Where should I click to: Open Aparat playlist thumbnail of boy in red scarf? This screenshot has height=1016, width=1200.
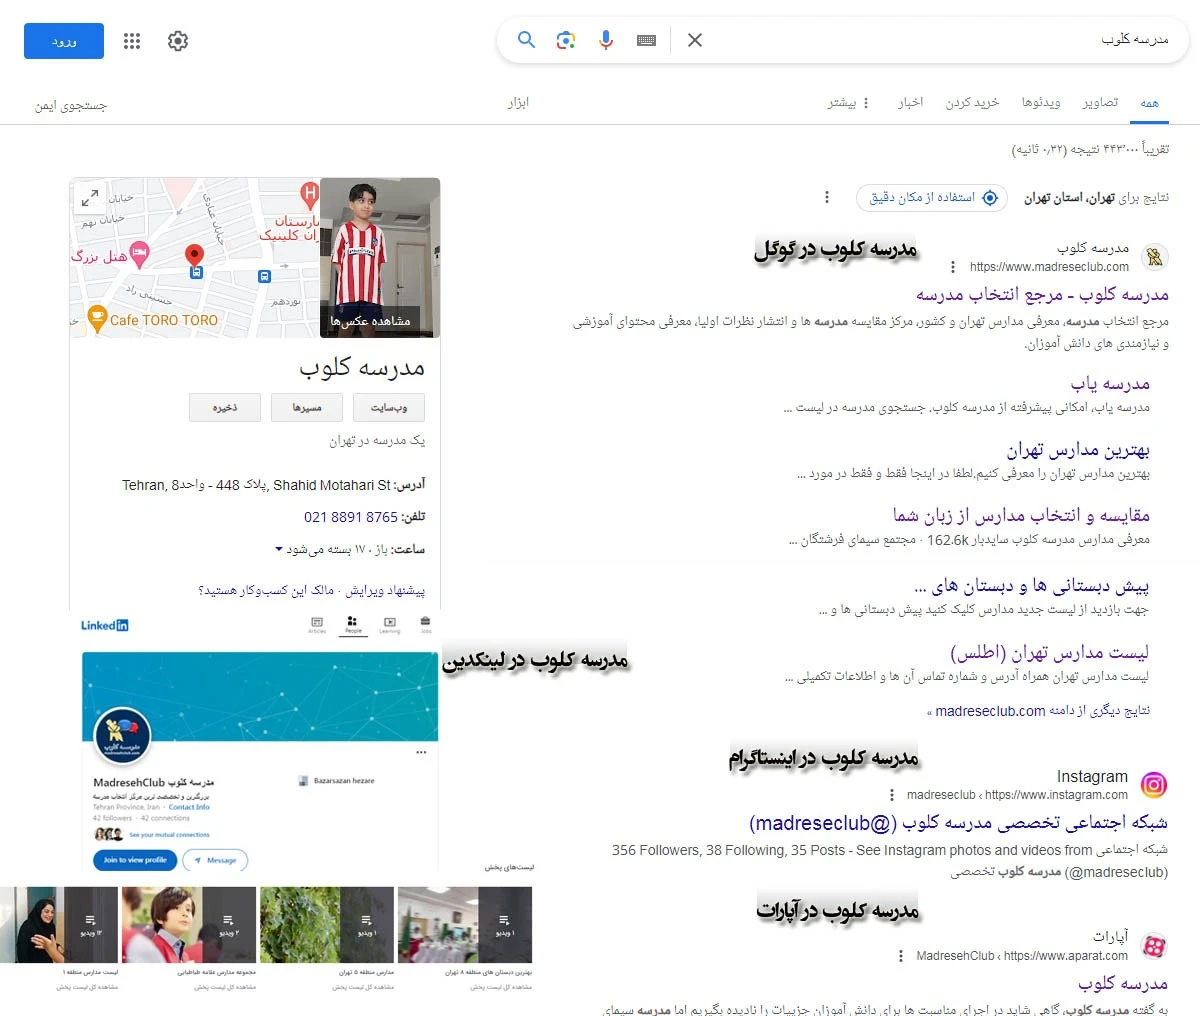click(189, 925)
